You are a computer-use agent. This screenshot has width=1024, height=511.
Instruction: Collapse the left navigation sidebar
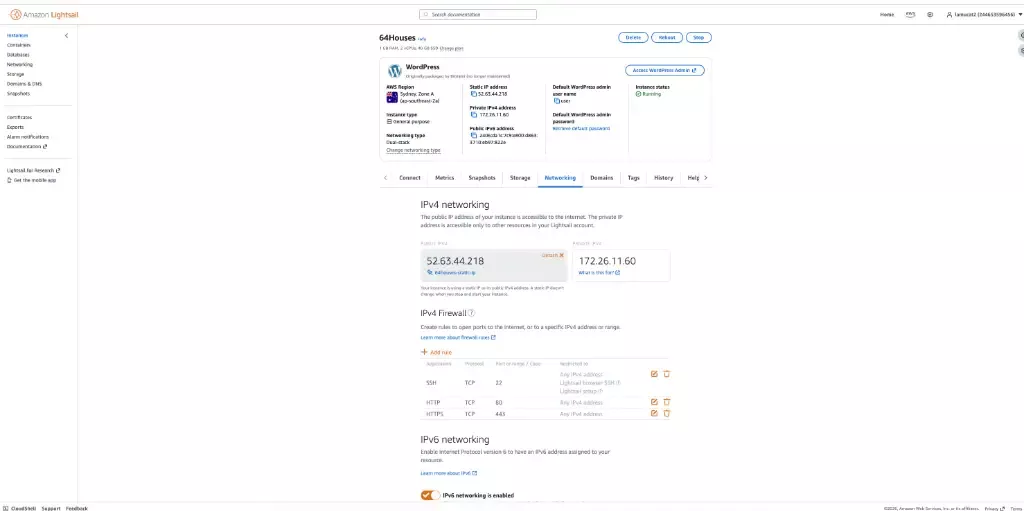tap(66, 35)
